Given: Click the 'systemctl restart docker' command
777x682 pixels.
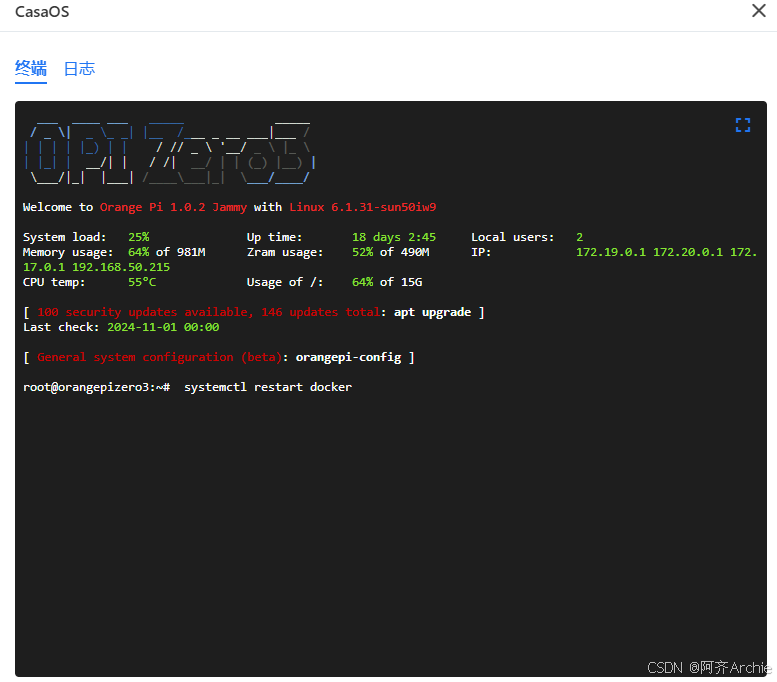Looking at the screenshot, I should (x=268, y=387).
